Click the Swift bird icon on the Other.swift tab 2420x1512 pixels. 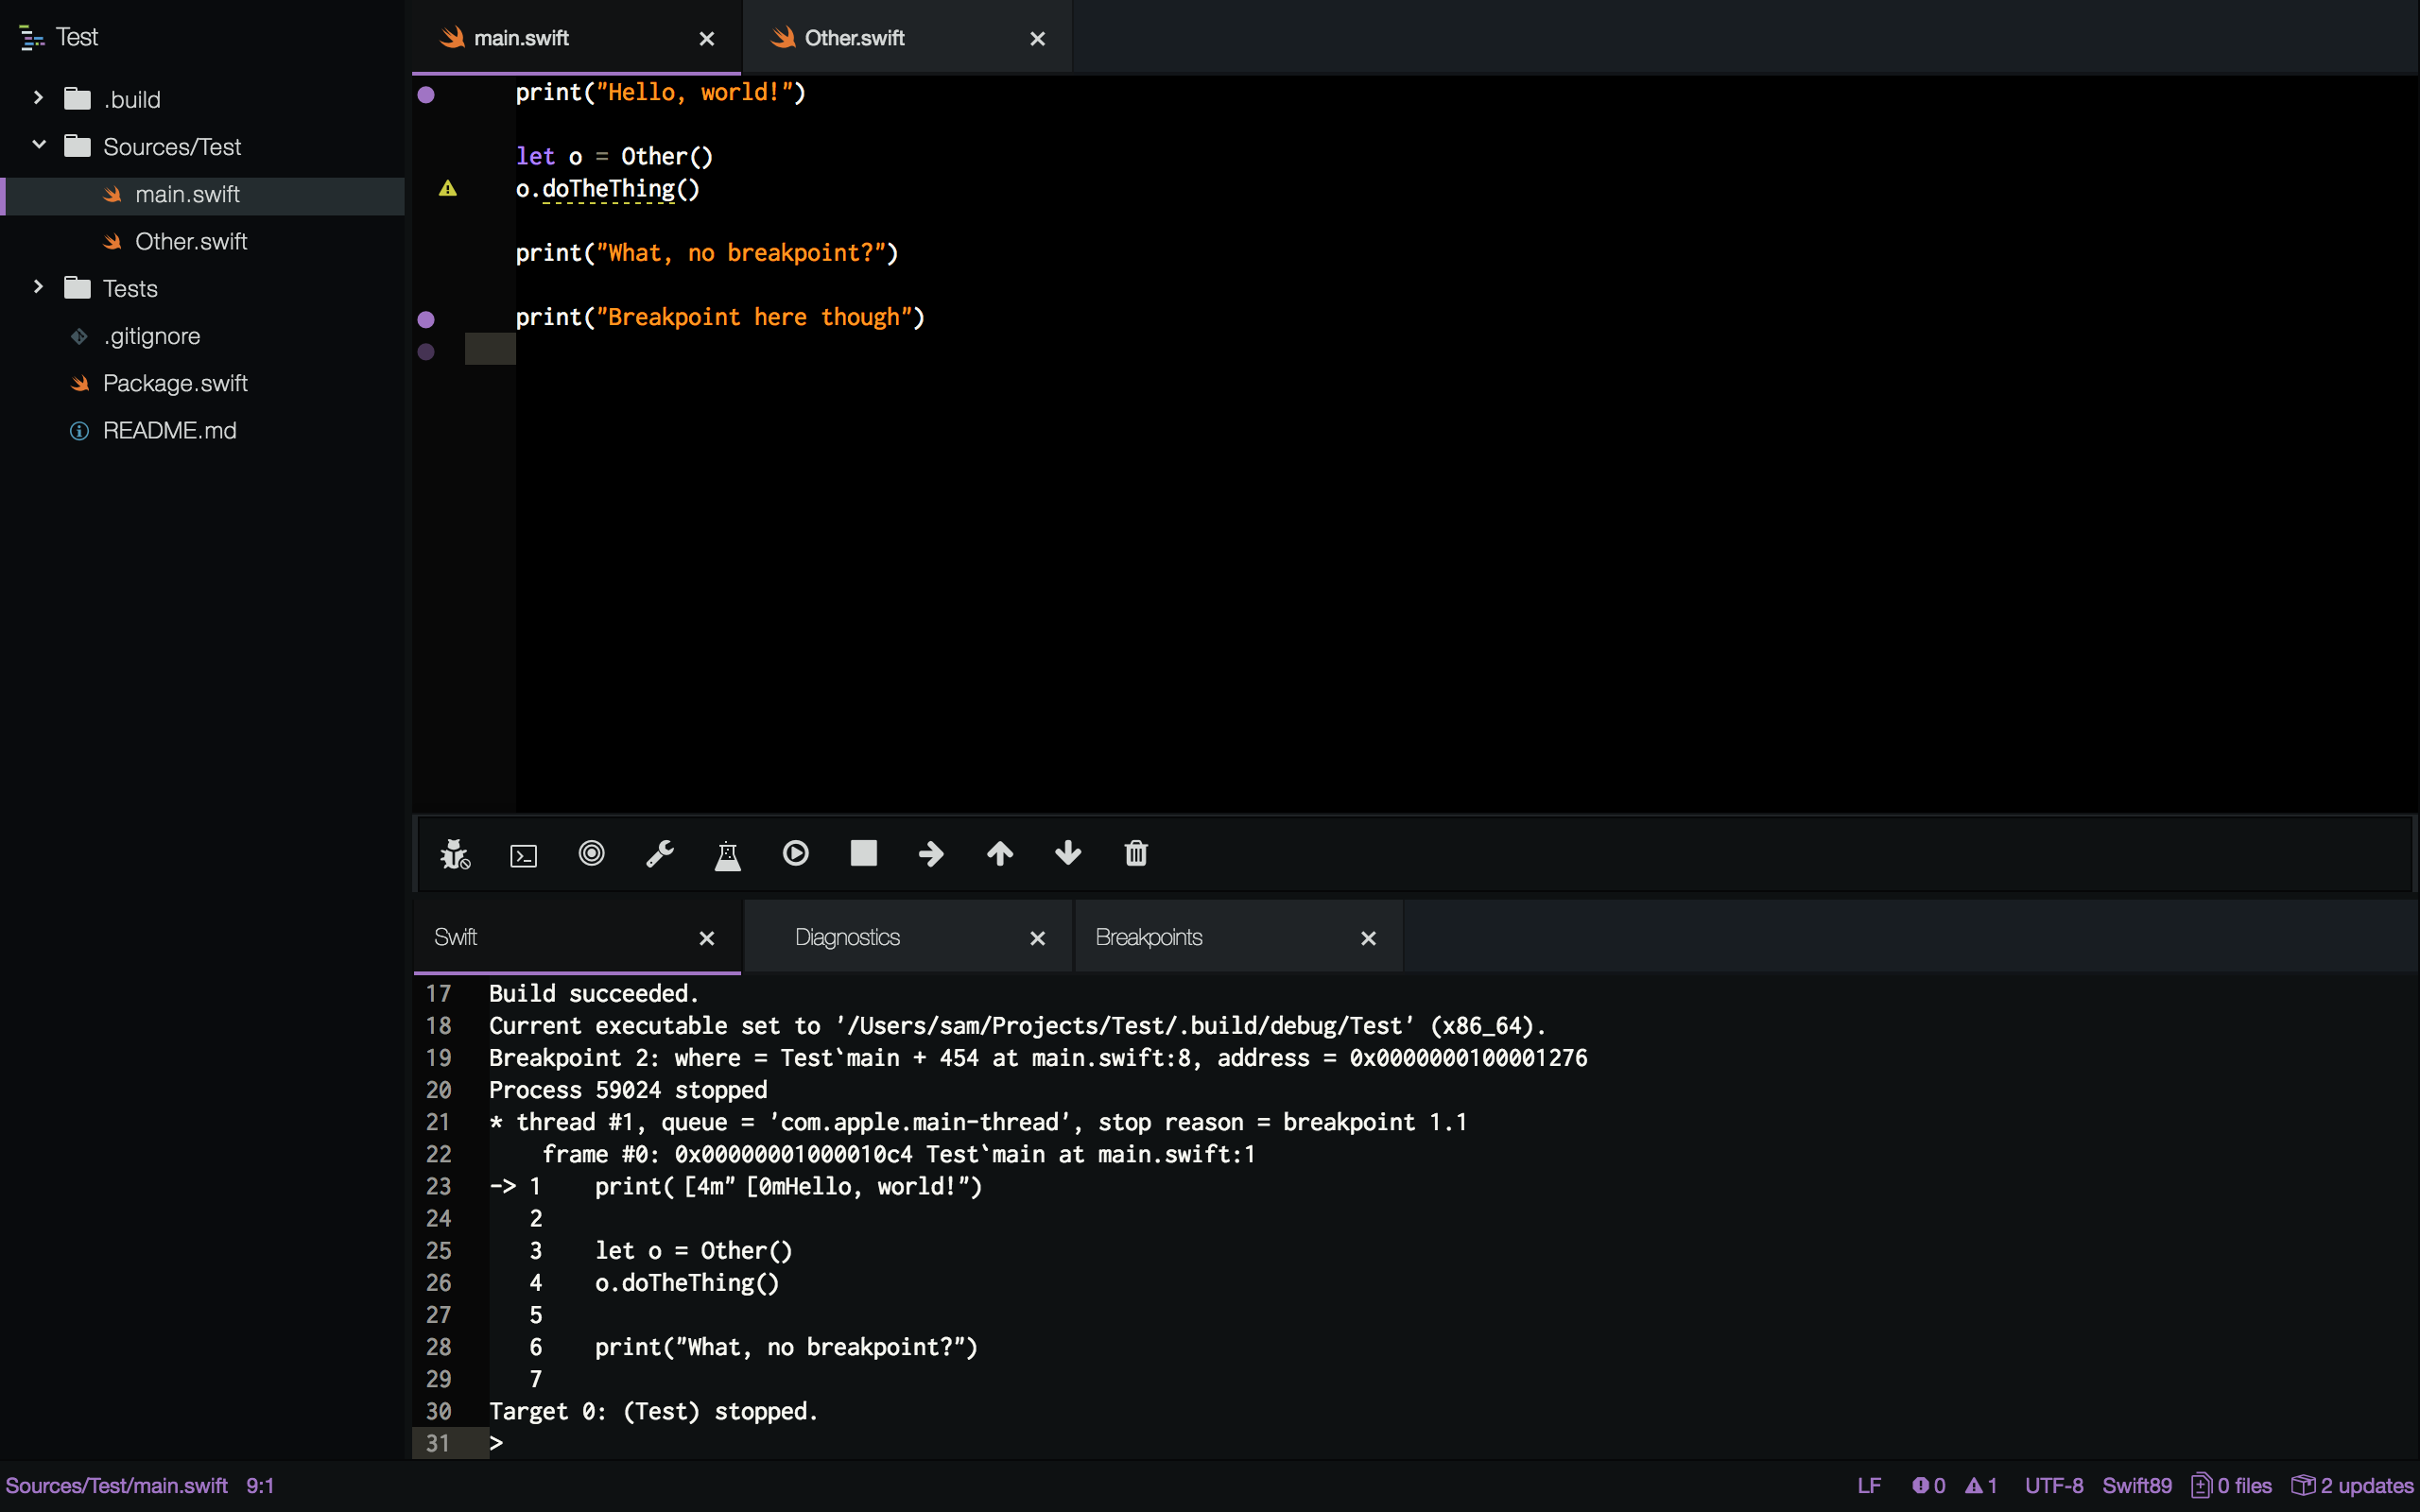tap(783, 37)
